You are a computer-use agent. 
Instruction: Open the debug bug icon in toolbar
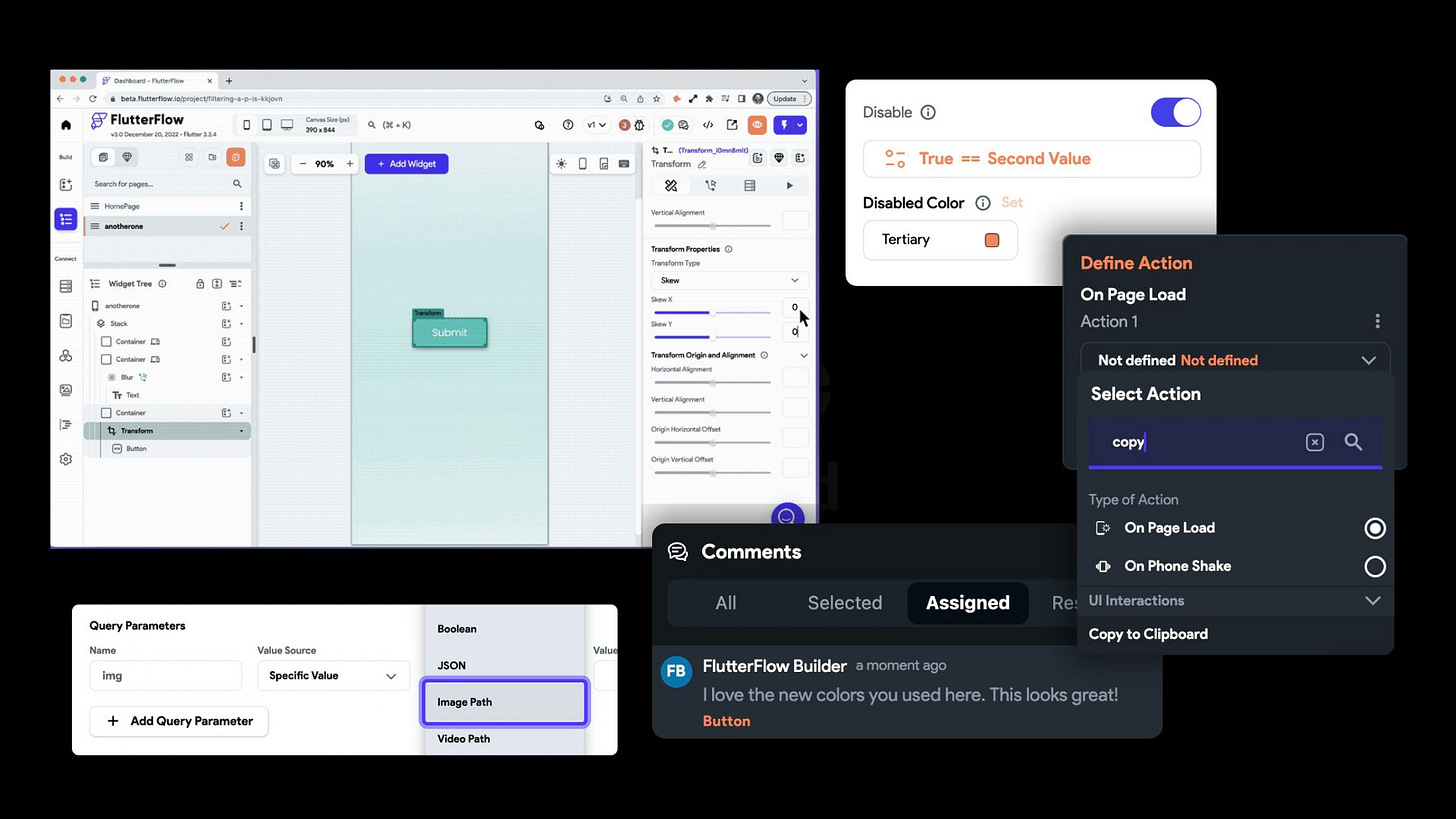[x=639, y=125]
